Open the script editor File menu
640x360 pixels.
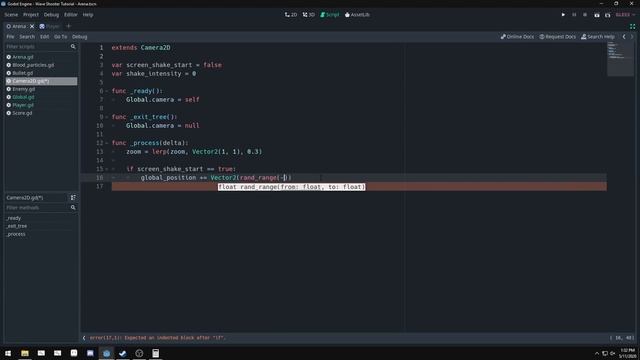tap(10, 37)
